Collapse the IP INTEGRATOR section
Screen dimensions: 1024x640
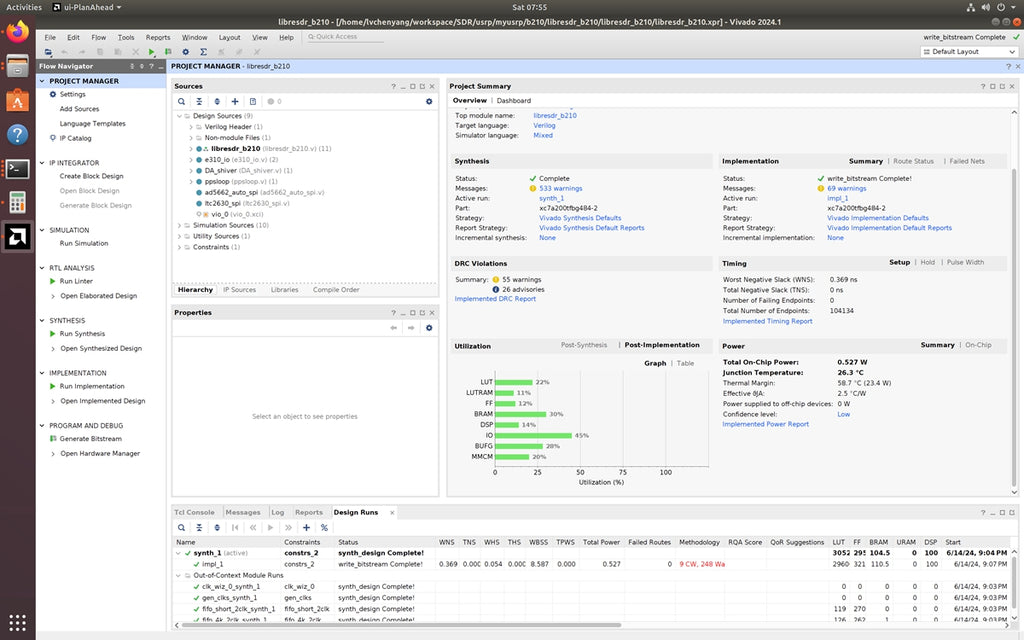pos(42,163)
